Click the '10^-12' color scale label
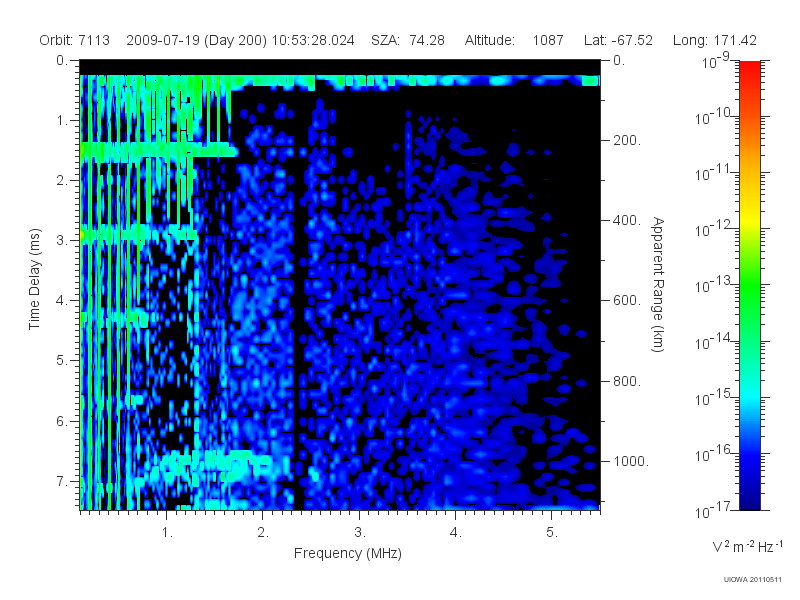Viewport: 800px width, 600px height. [713, 229]
